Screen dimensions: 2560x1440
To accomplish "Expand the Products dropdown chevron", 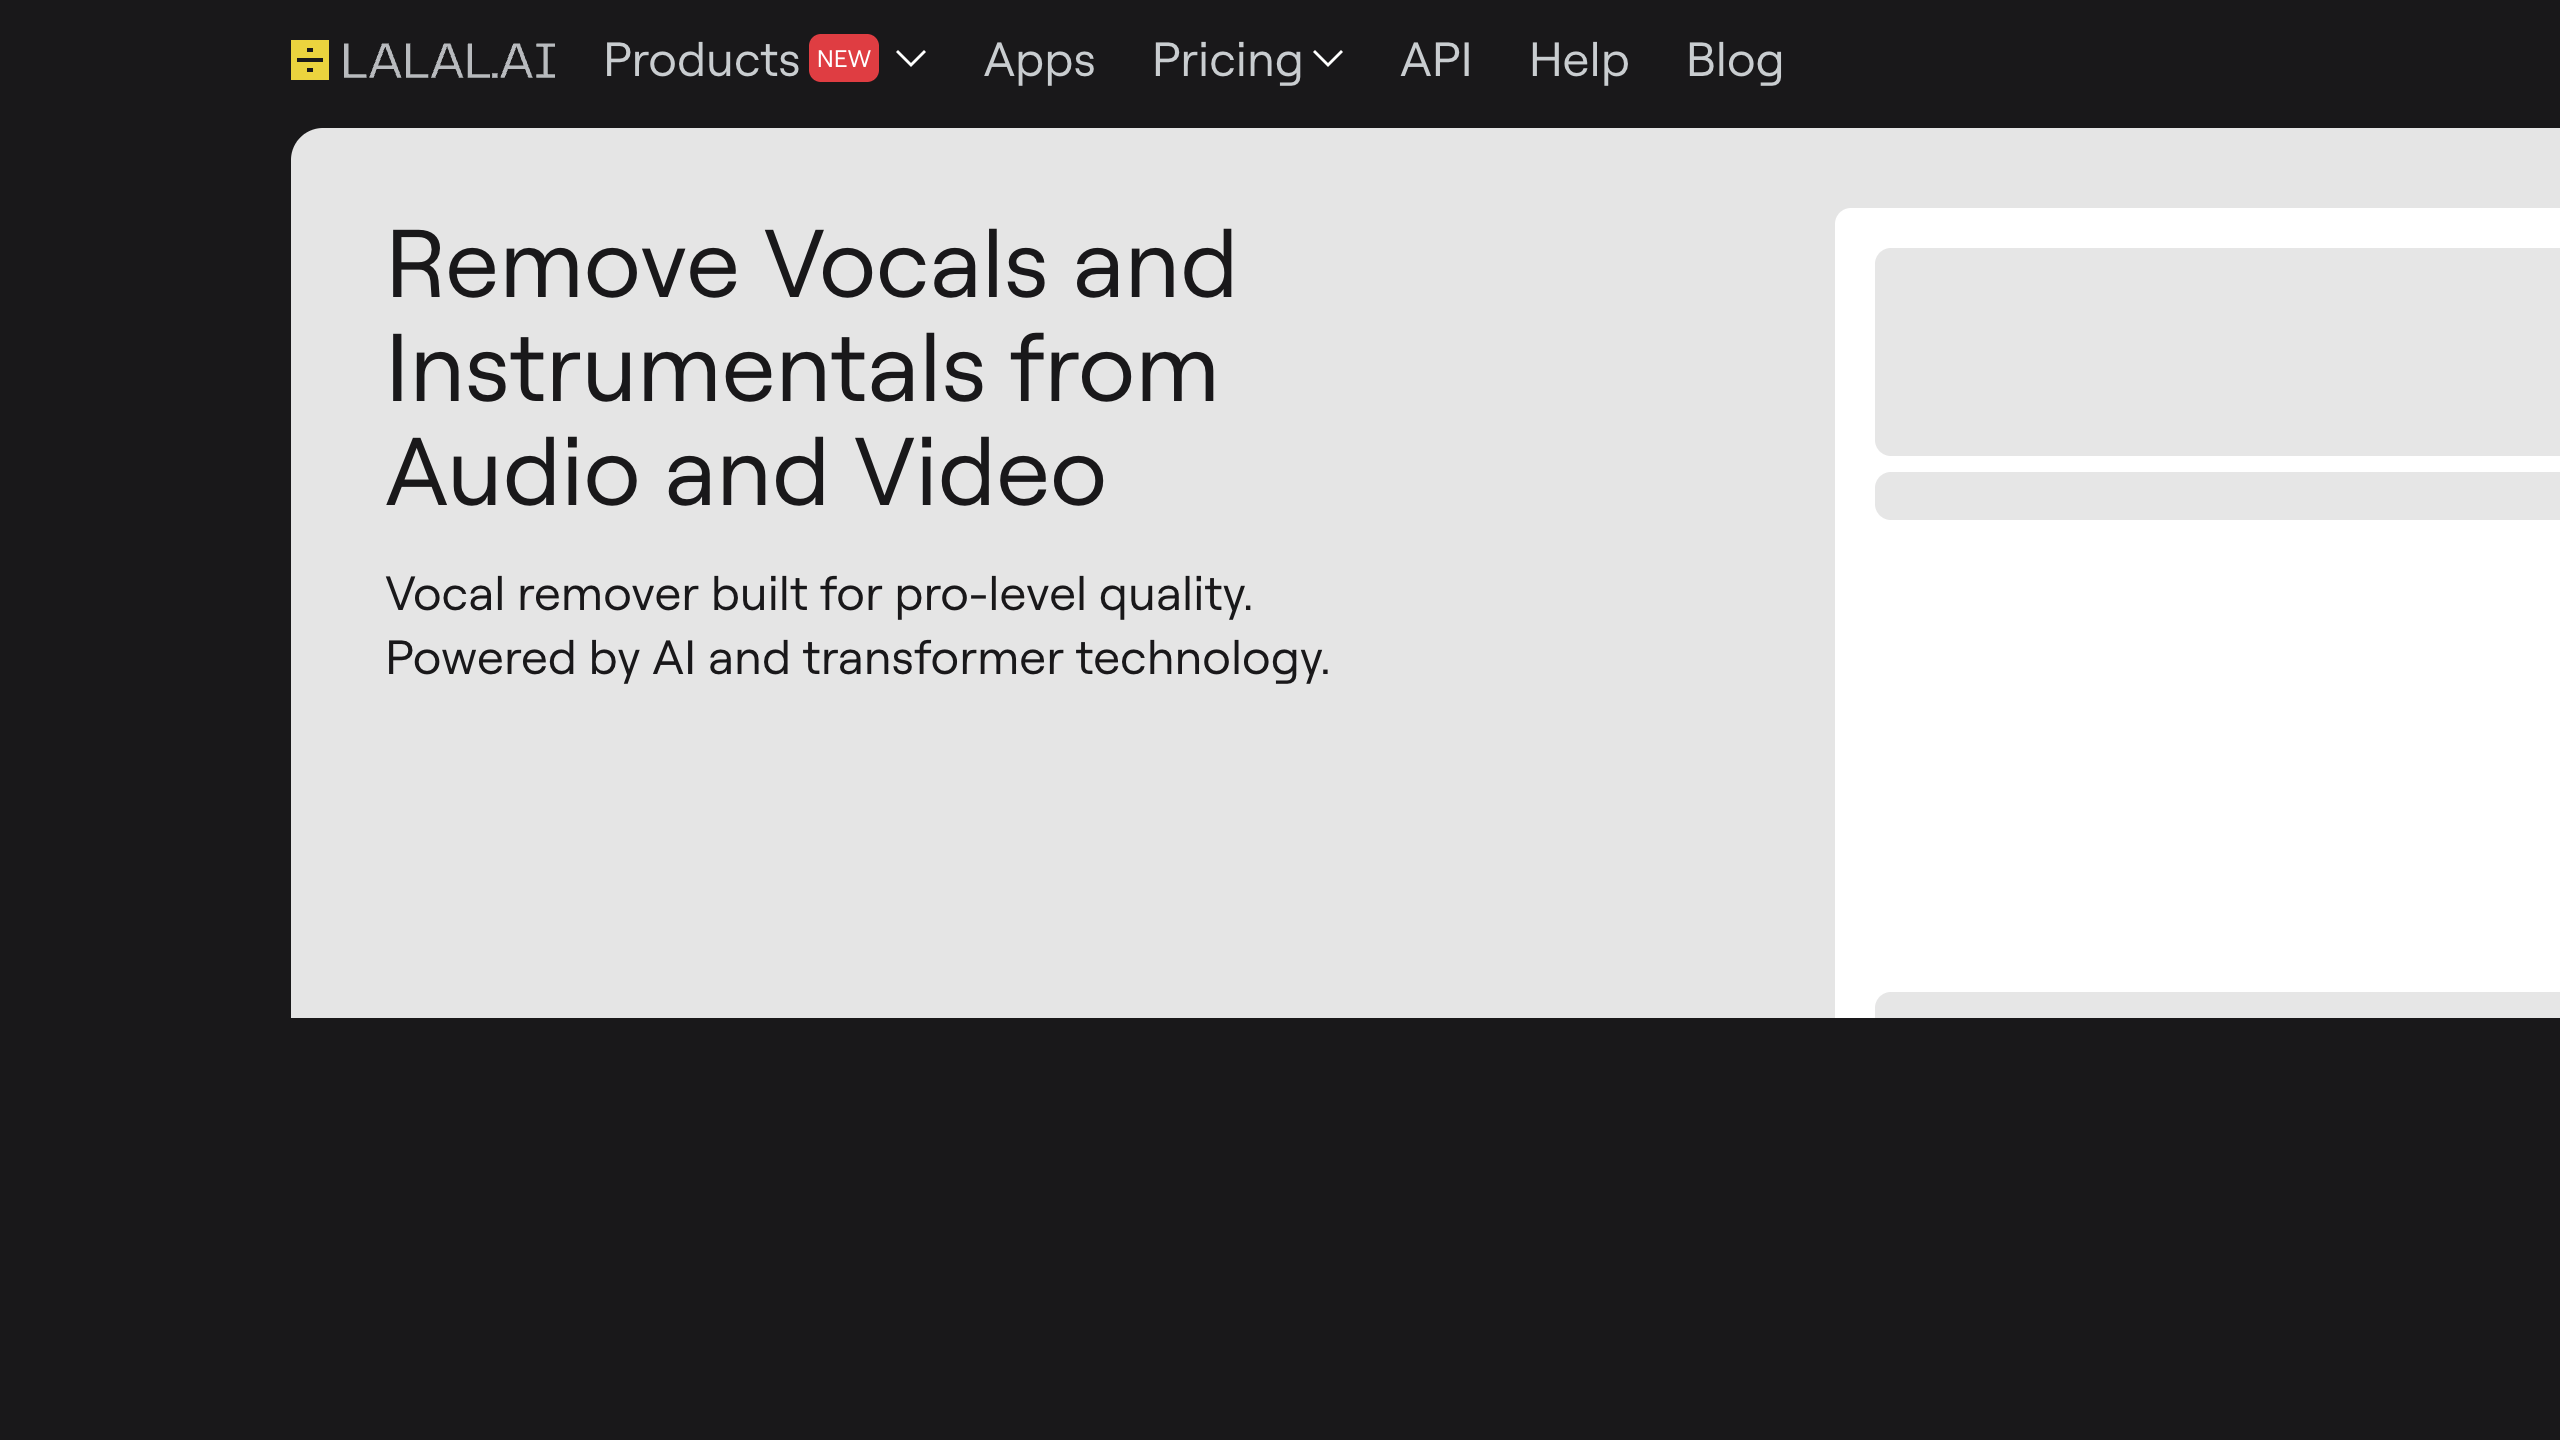I will pyautogui.click(x=911, y=59).
